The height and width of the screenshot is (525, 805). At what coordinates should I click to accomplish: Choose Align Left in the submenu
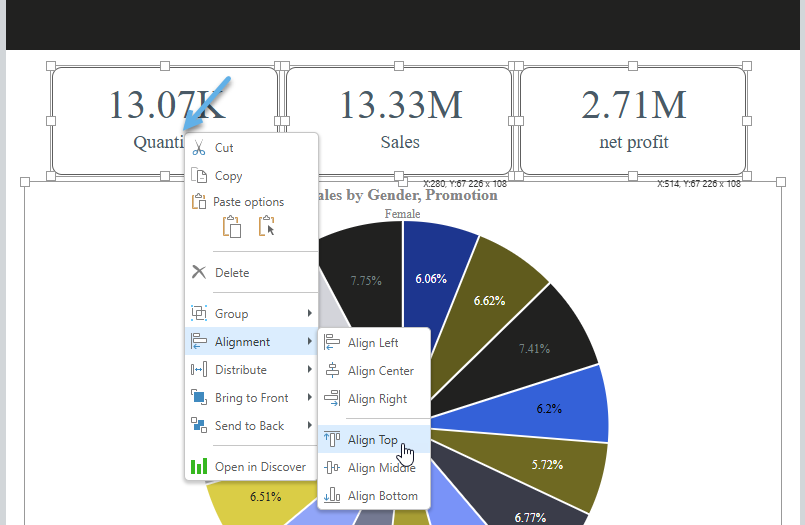pyautogui.click(x=374, y=342)
